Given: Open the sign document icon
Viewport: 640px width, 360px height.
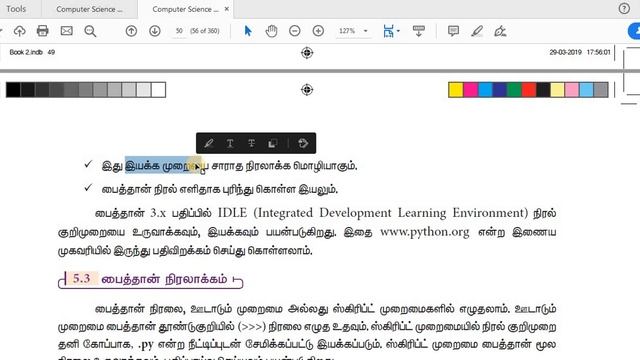Looking at the screenshot, I should [x=500, y=31].
